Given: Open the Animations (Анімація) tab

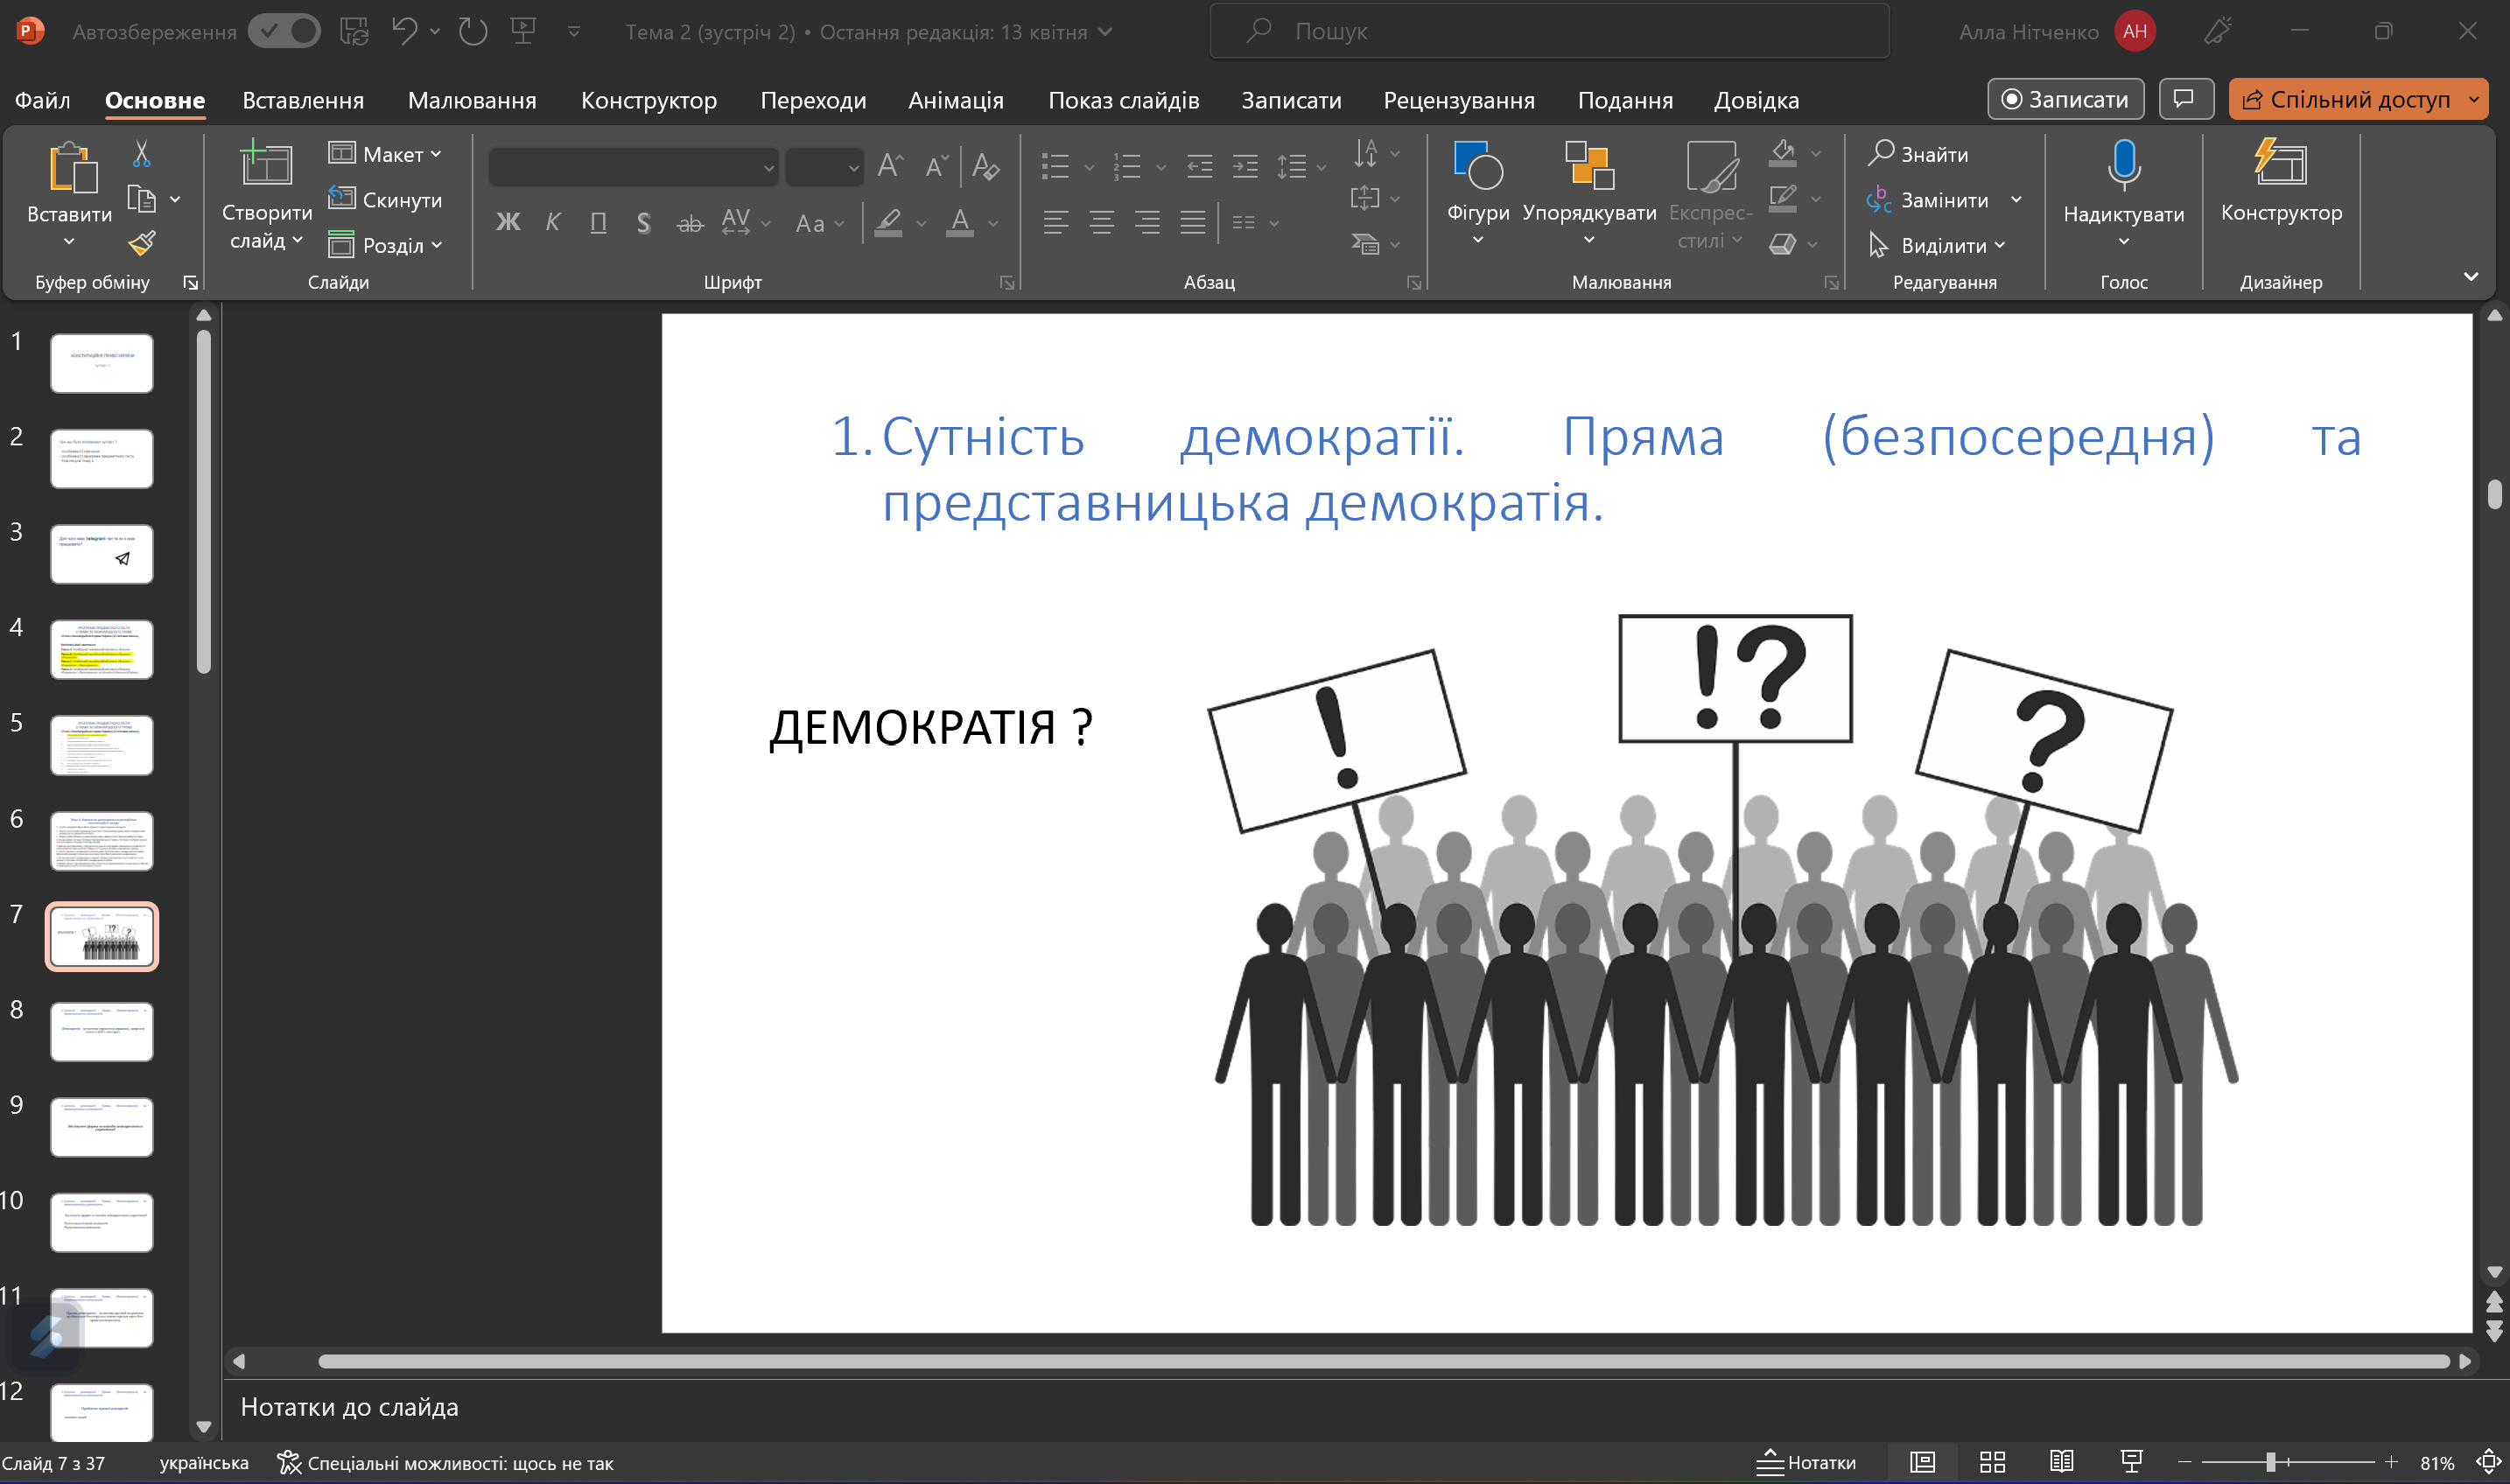Looking at the screenshot, I should click(x=955, y=100).
